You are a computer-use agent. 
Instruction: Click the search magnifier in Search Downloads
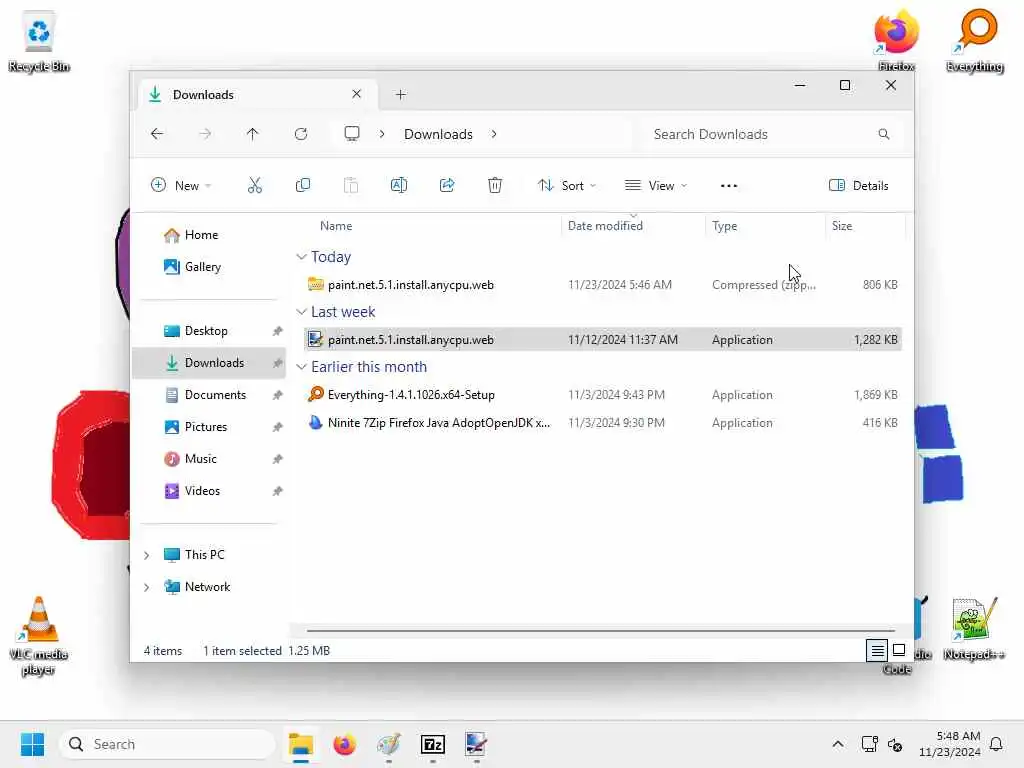tap(884, 134)
